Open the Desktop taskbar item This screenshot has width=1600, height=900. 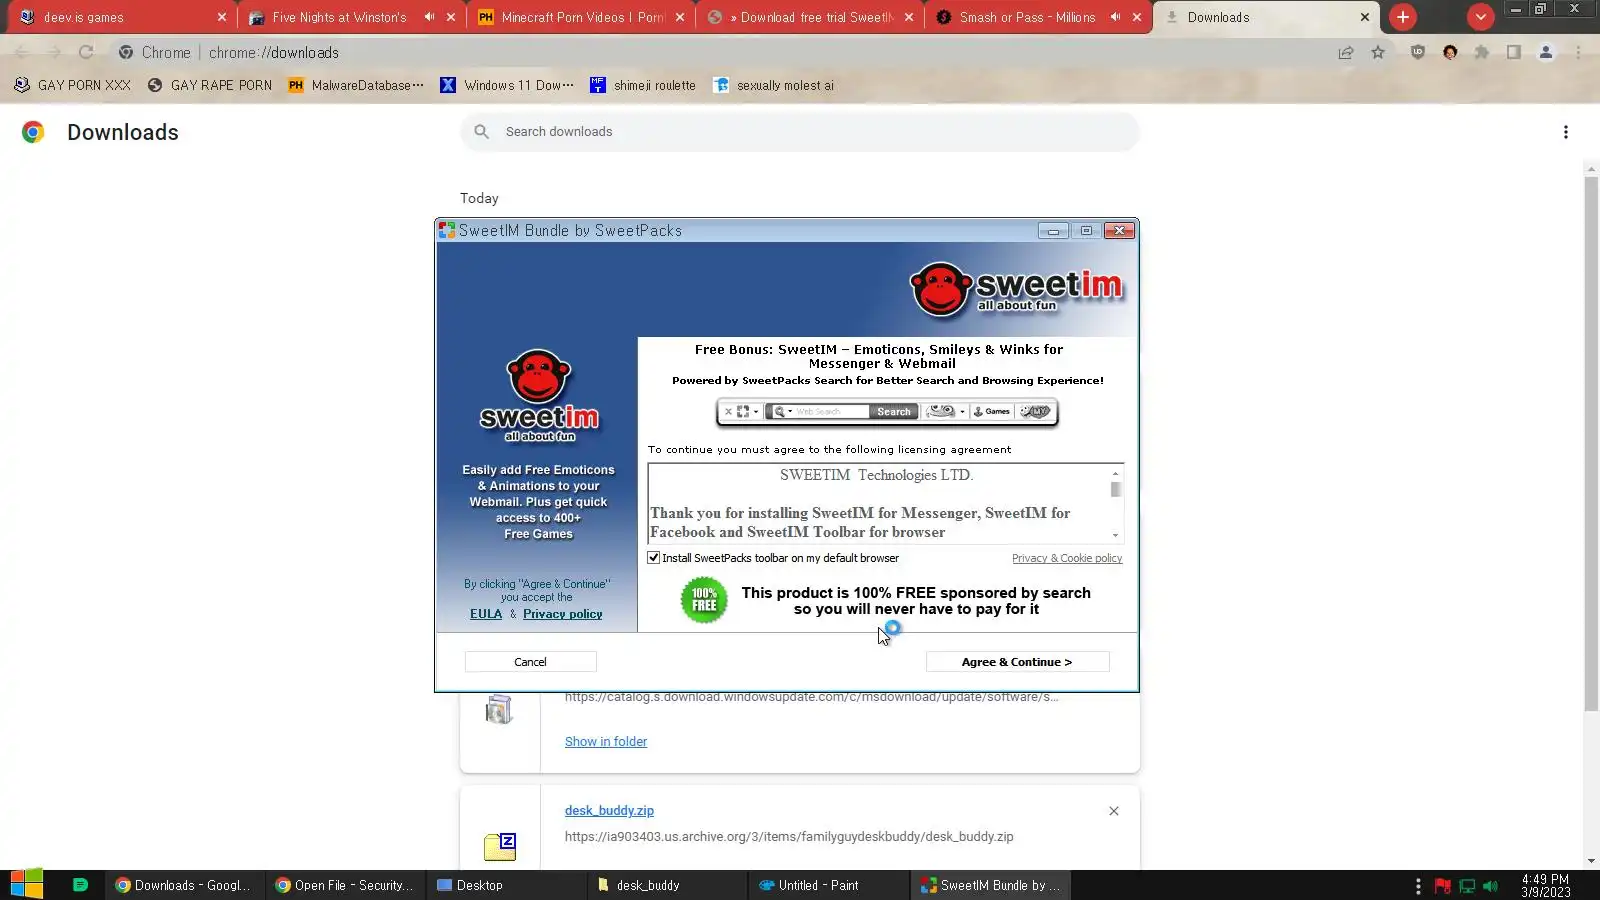(x=506, y=885)
